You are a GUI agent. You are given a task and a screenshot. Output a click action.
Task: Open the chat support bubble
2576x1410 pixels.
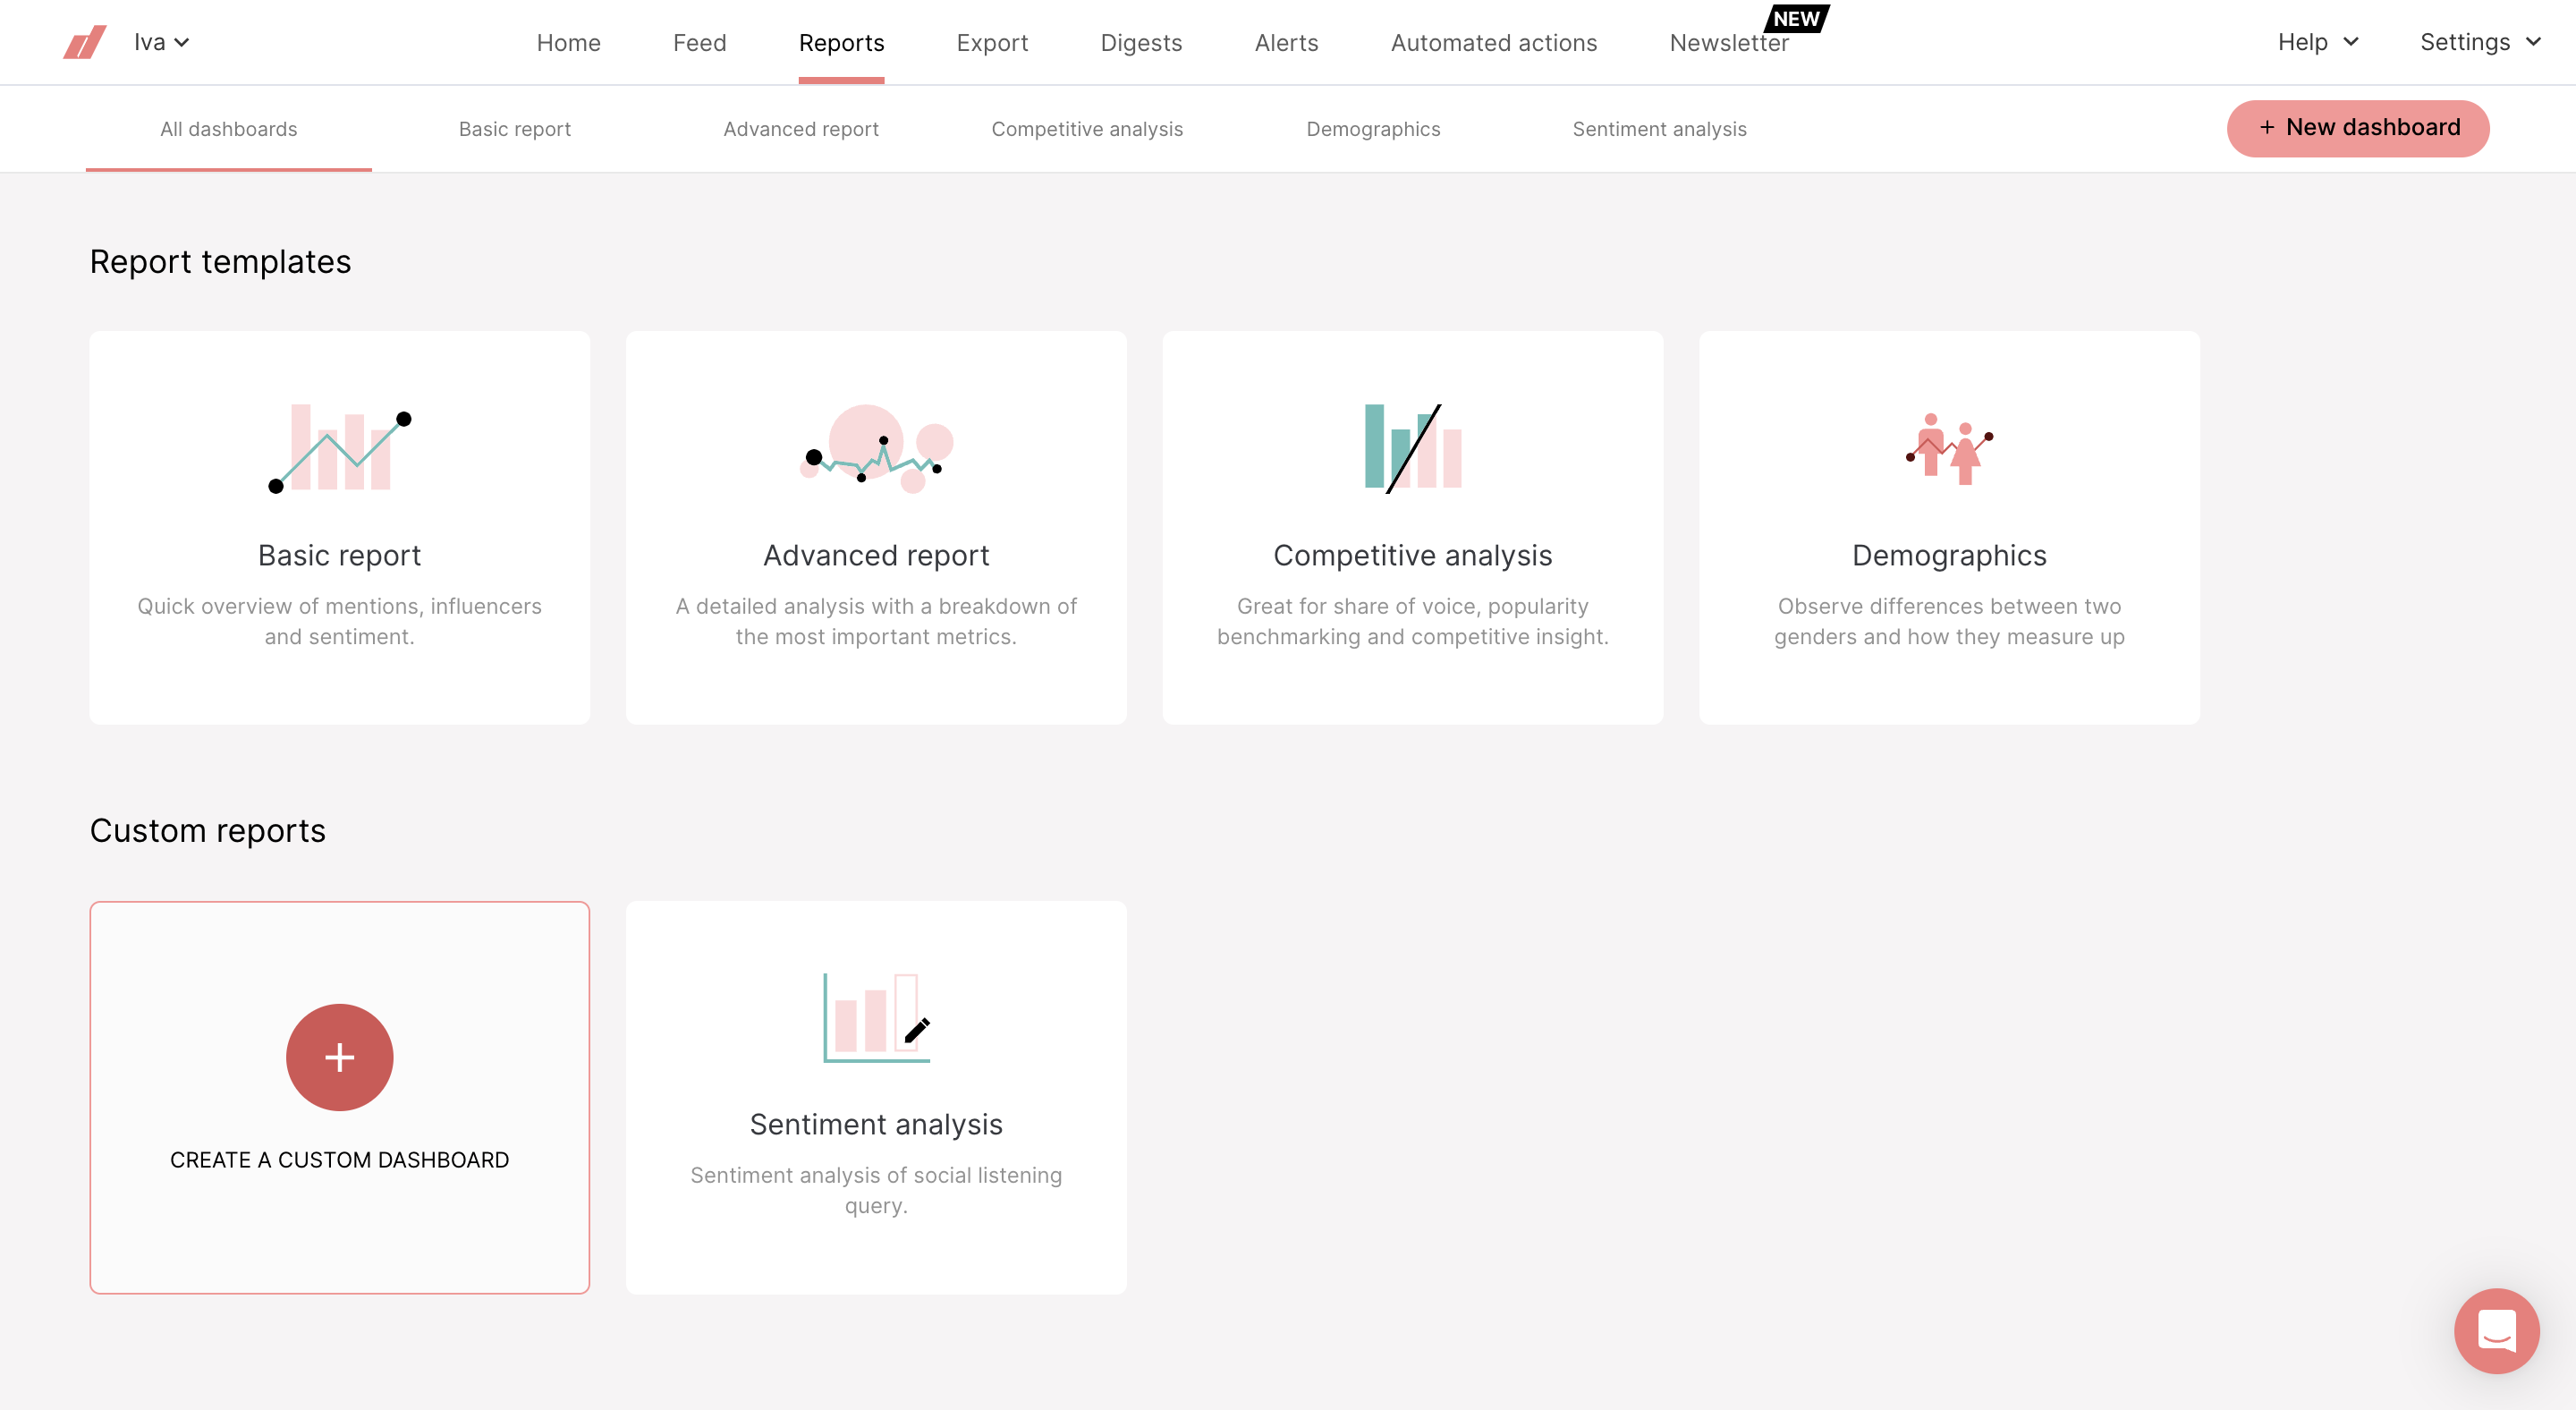pyautogui.click(x=2496, y=1330)
